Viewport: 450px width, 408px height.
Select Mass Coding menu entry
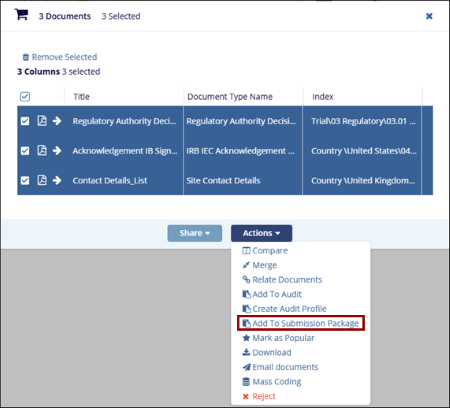tap(272, 382)
